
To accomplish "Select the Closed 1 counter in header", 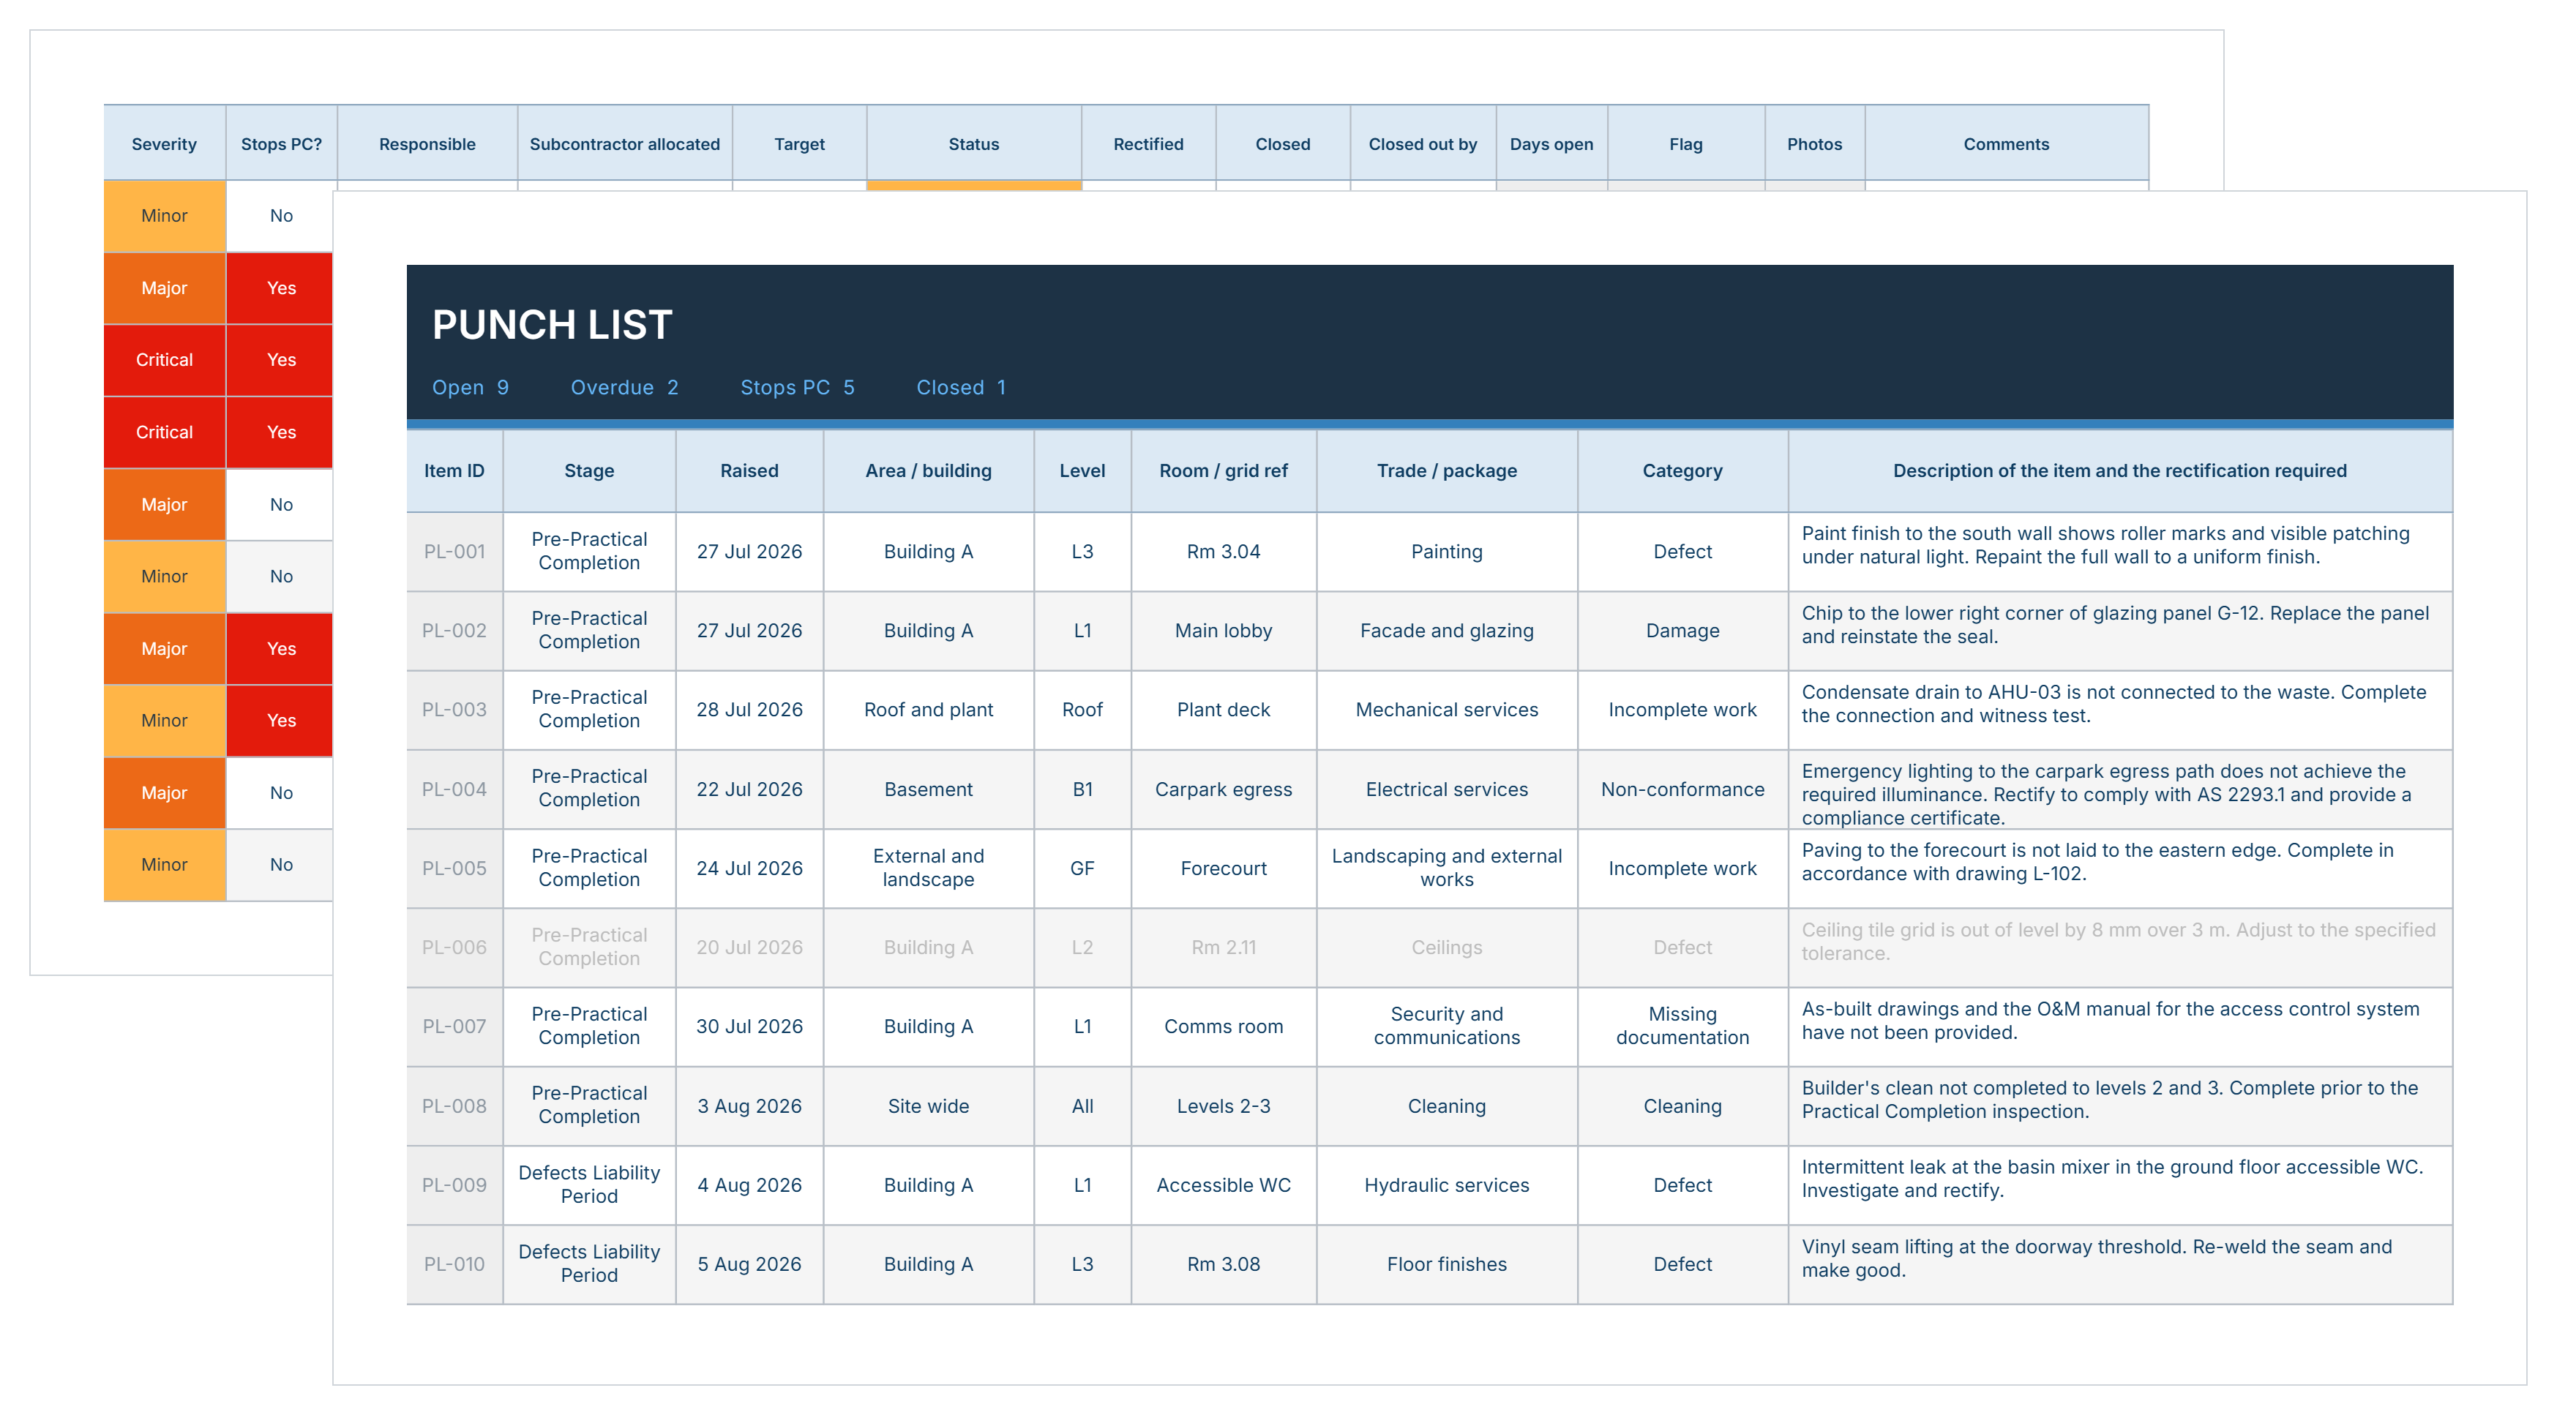I will pos(961,388).
